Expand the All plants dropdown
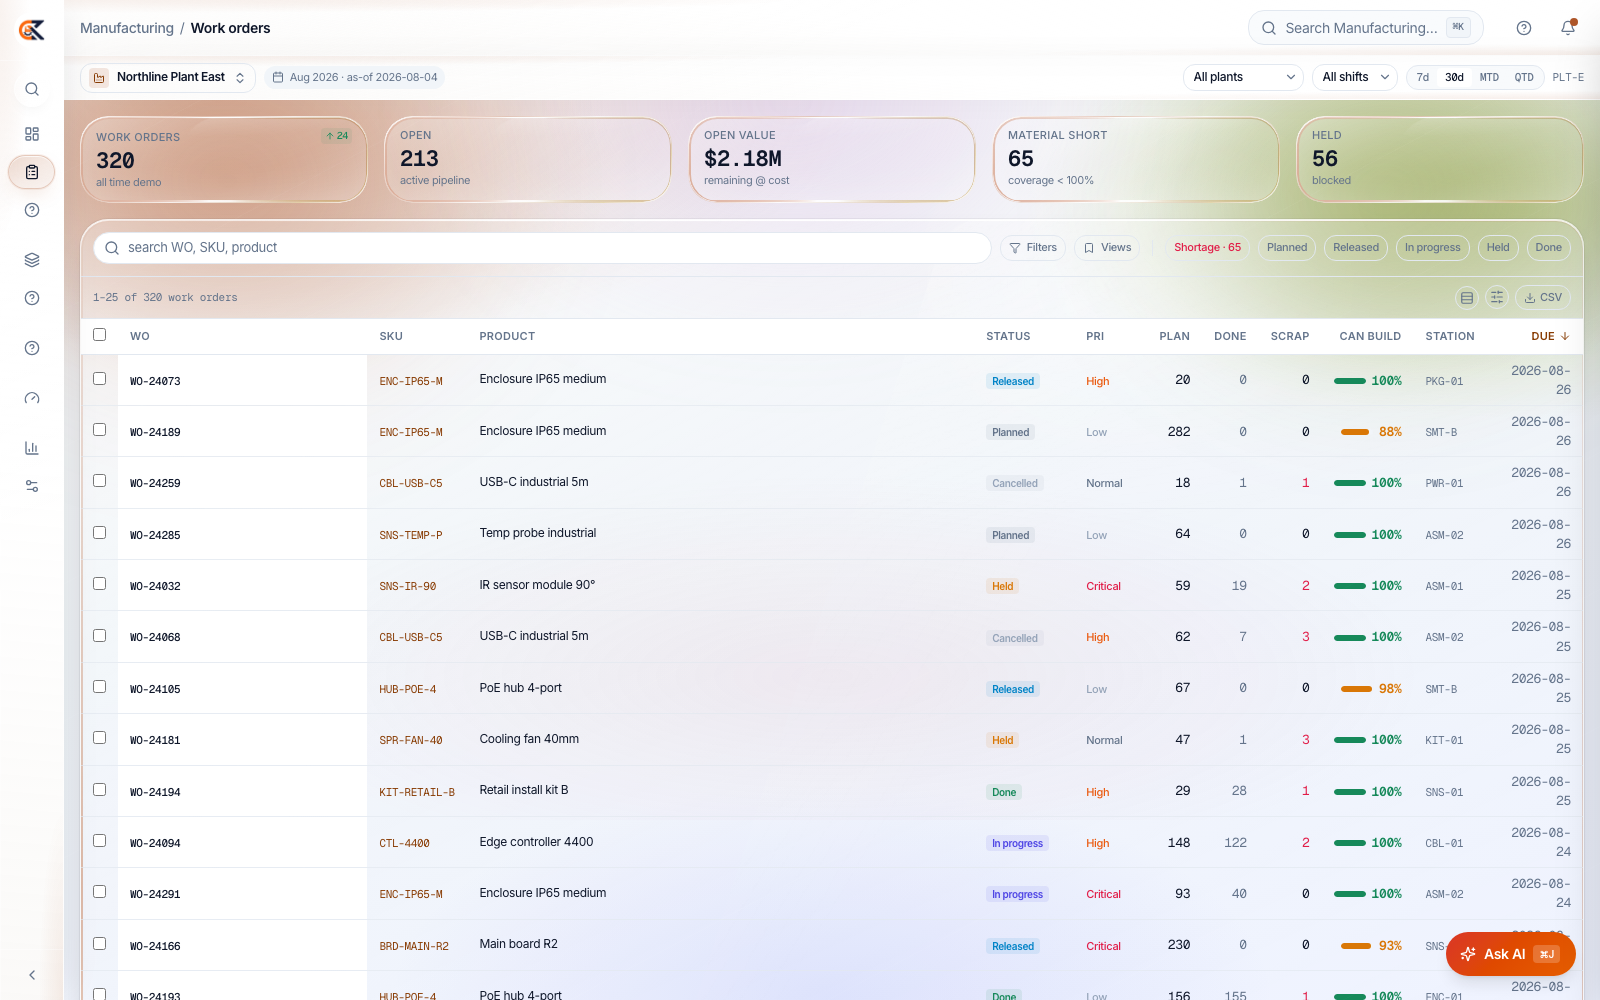Image resolution: width=1600 pixels, height=1000 pixels. [1243, 77]
